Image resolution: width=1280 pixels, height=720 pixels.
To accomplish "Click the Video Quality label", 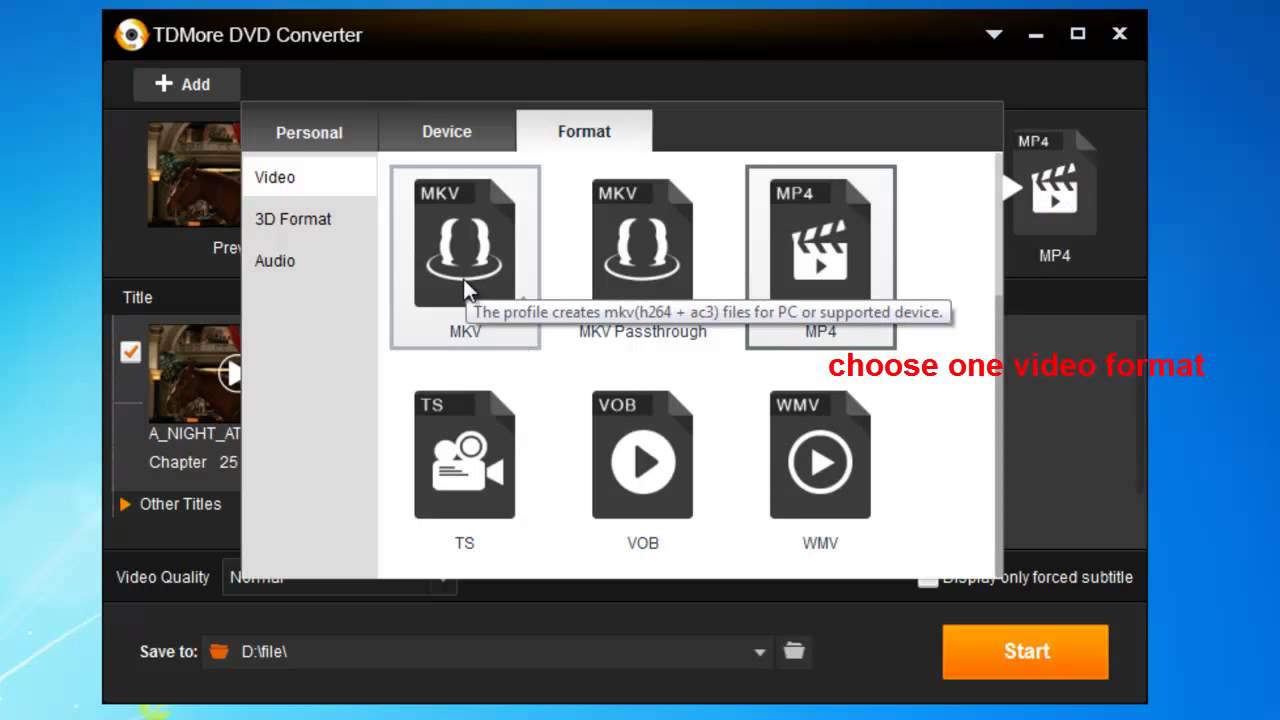I will 163,577.
